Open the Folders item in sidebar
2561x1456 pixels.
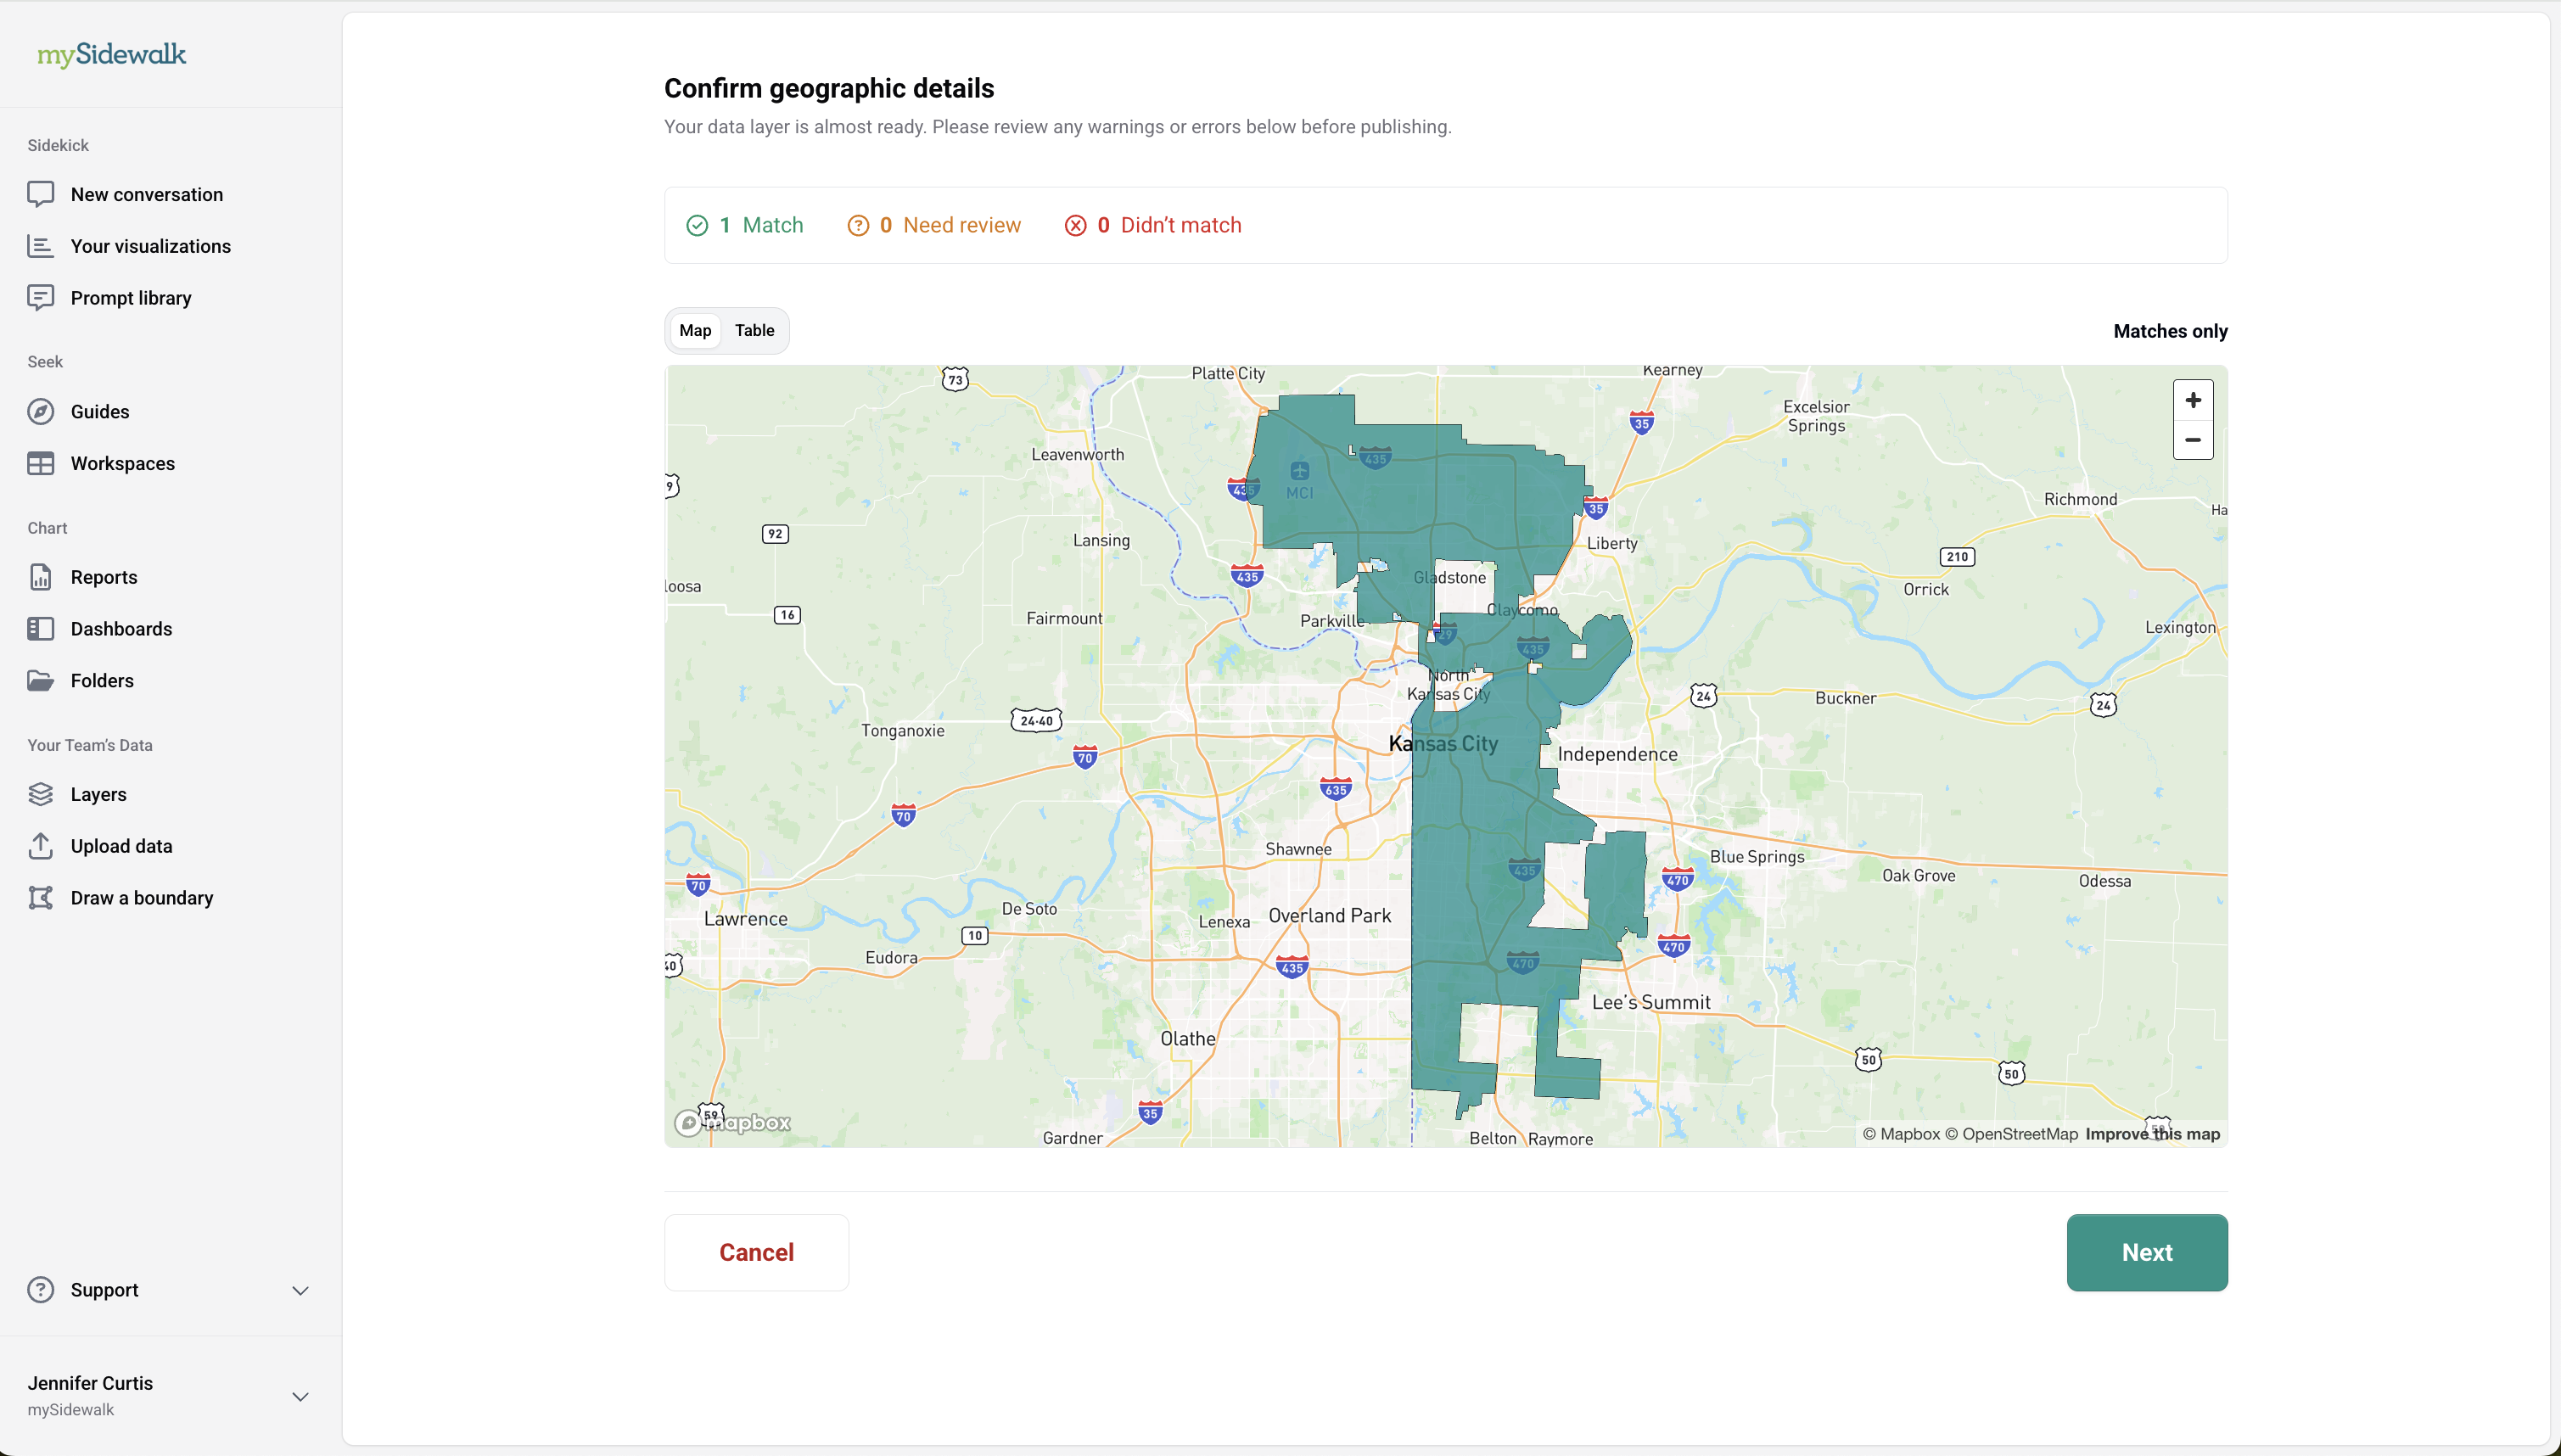[x=102, y=681]
